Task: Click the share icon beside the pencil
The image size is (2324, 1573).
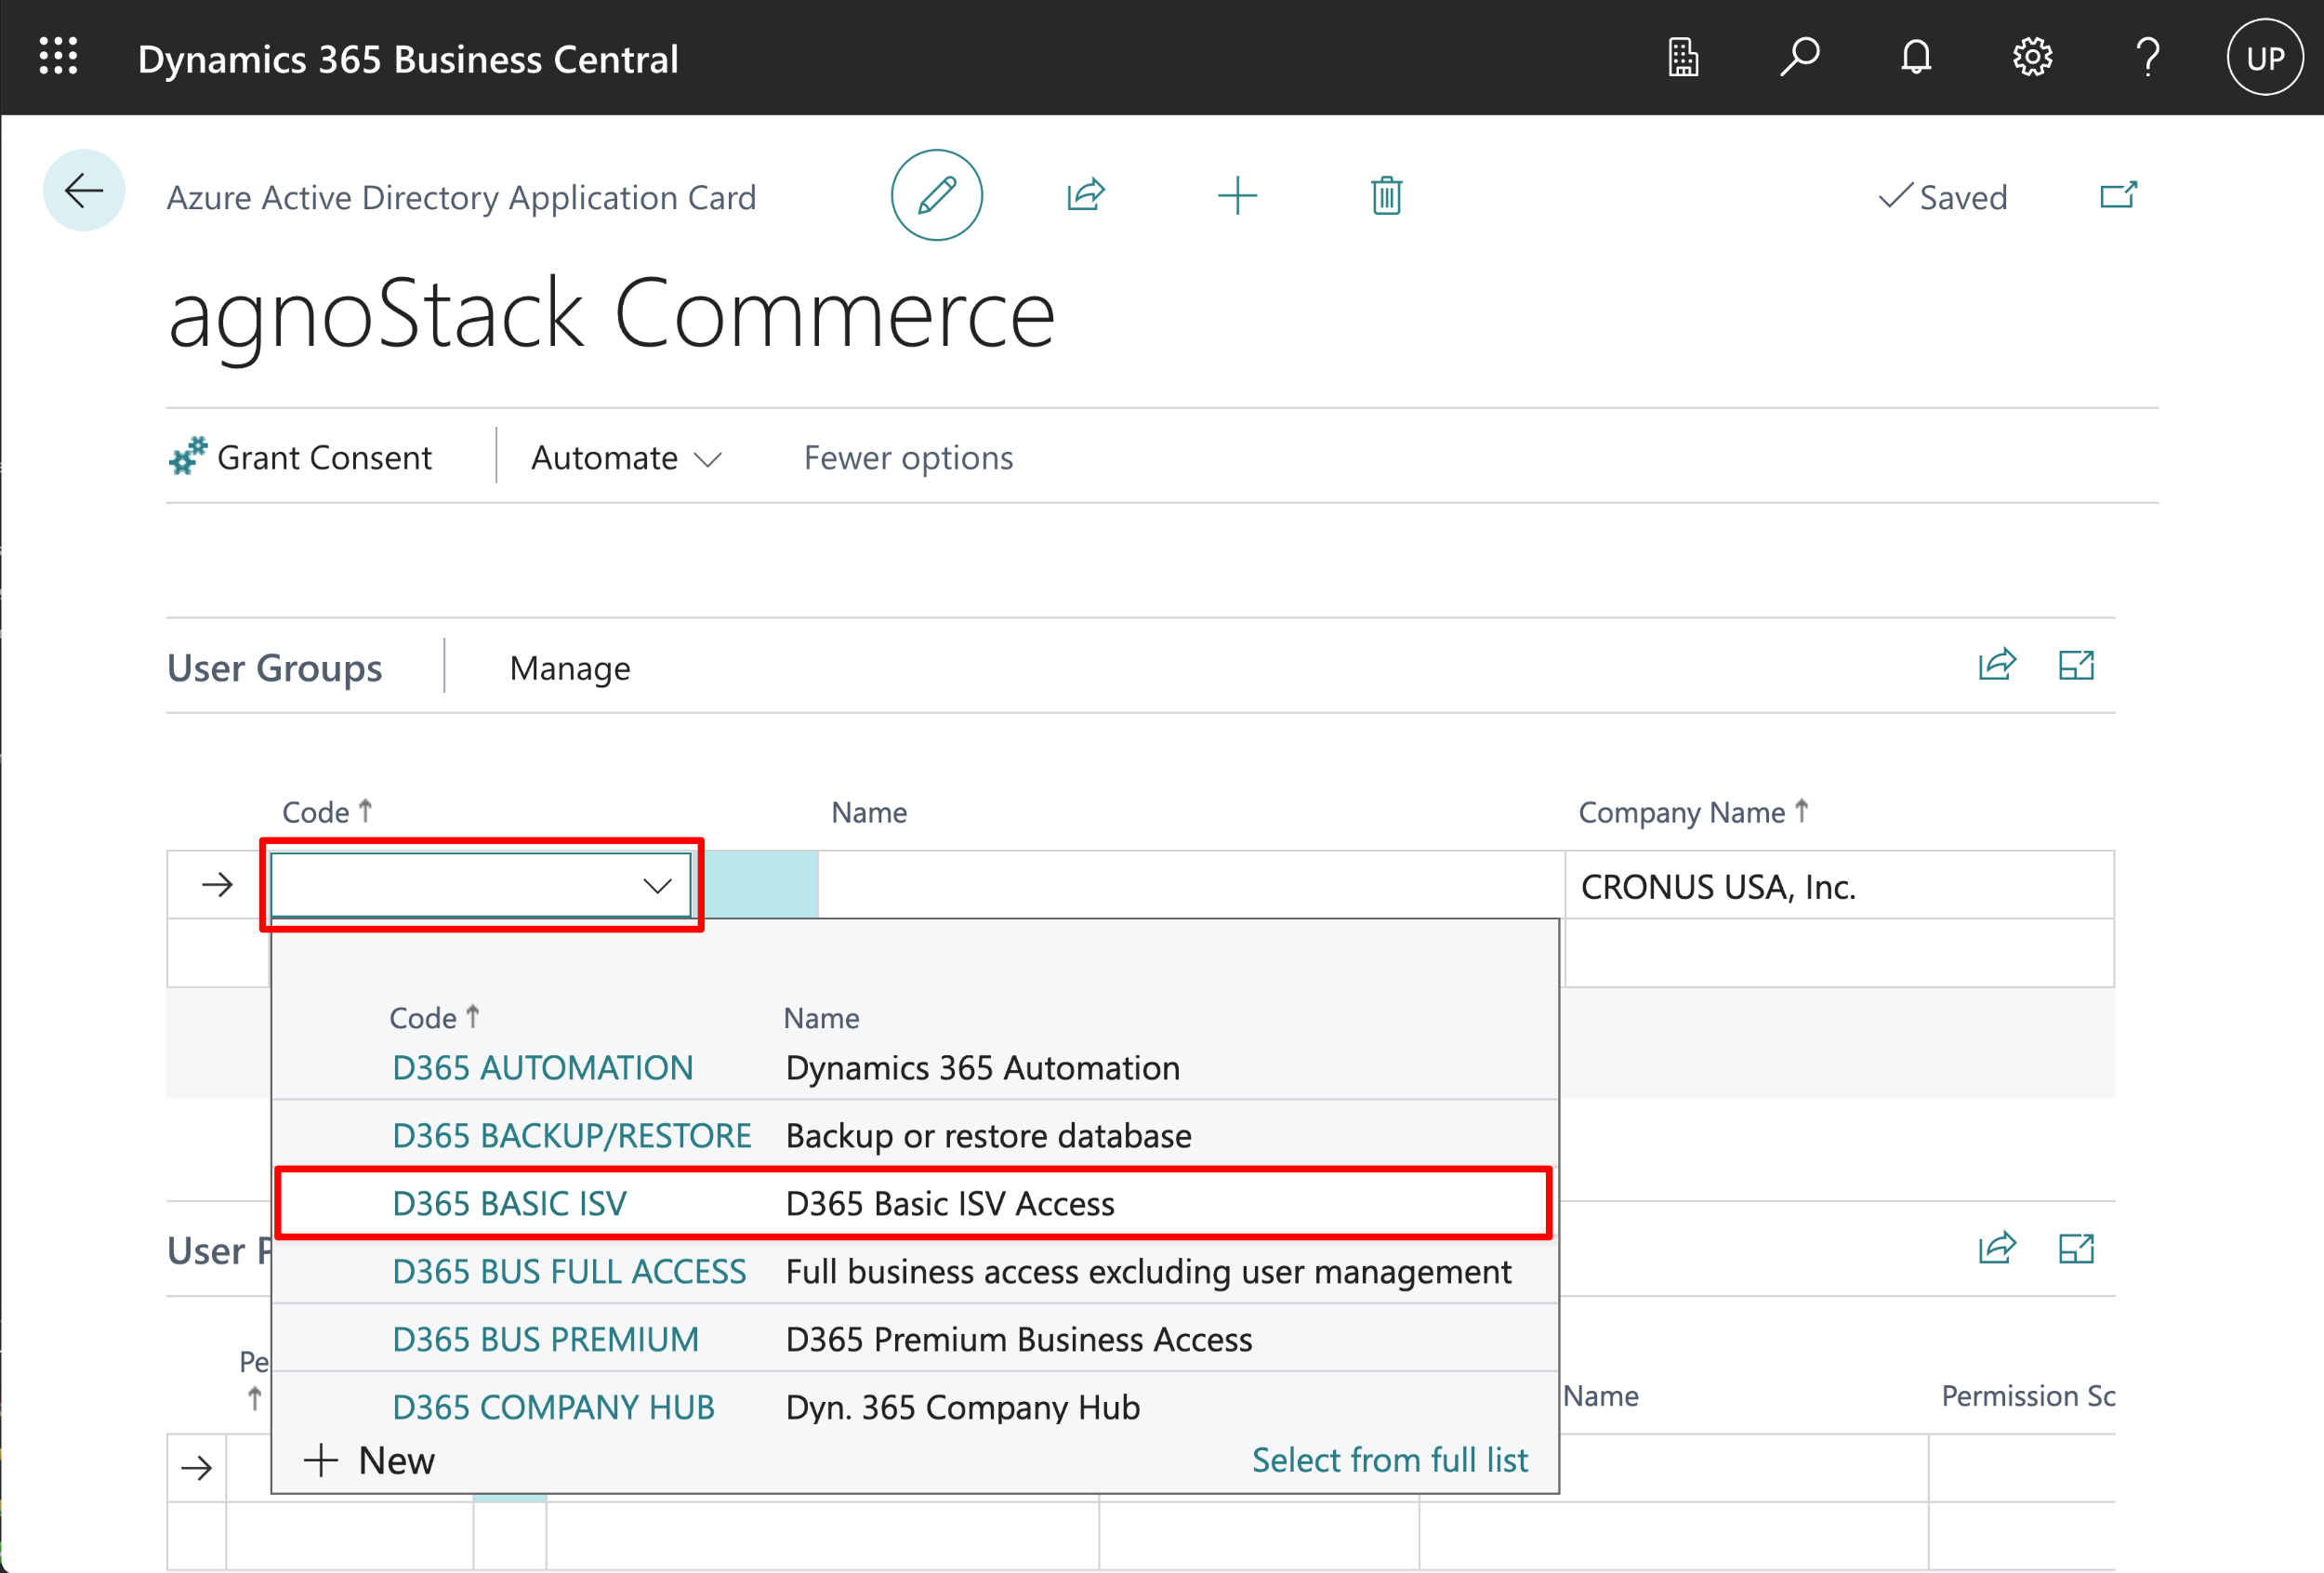Action: pyautogui.click(x=1085, y=195)
